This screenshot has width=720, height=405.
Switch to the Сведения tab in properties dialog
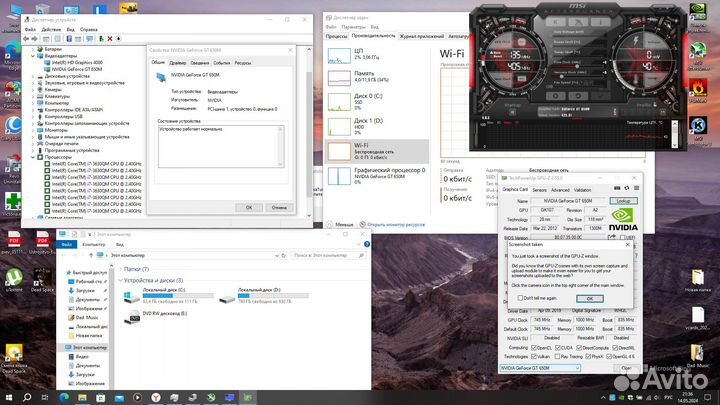200,63
